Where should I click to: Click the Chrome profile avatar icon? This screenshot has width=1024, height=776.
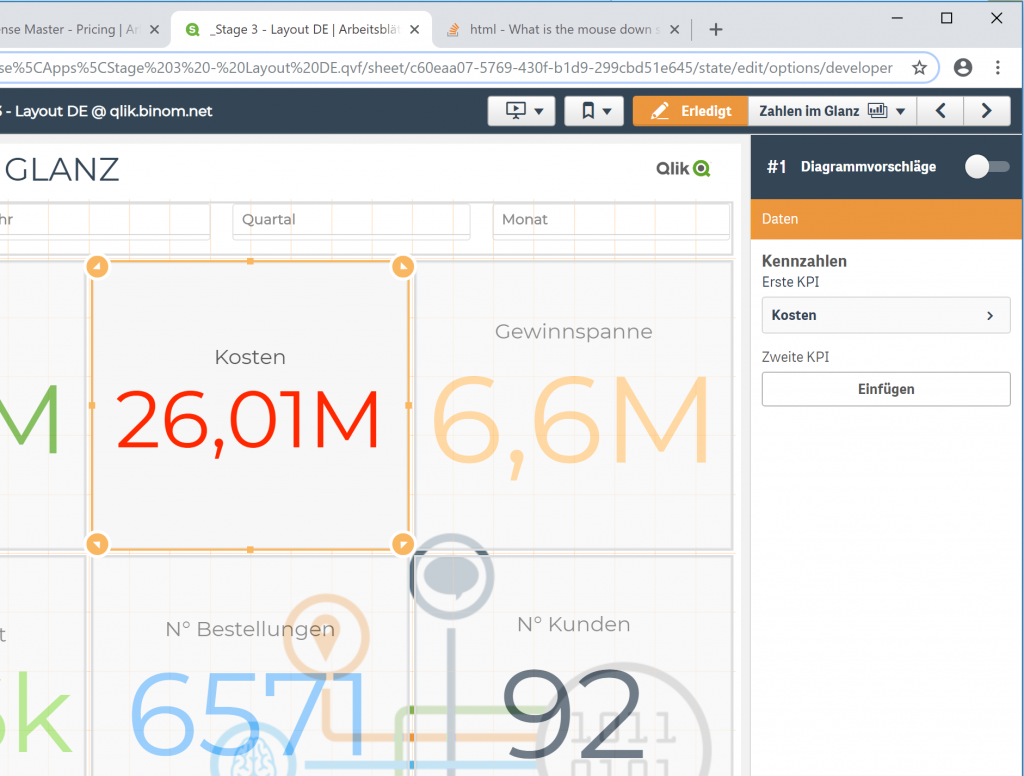click(962, 67)
